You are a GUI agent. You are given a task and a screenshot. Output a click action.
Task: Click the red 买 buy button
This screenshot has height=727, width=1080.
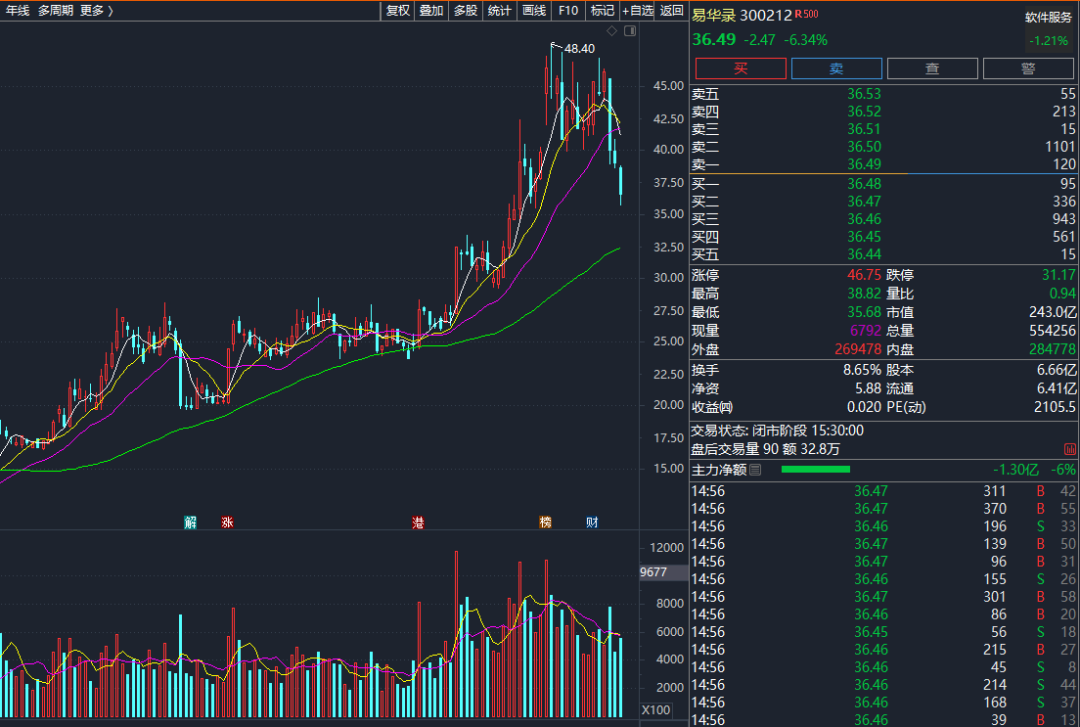tap(740, 68)
